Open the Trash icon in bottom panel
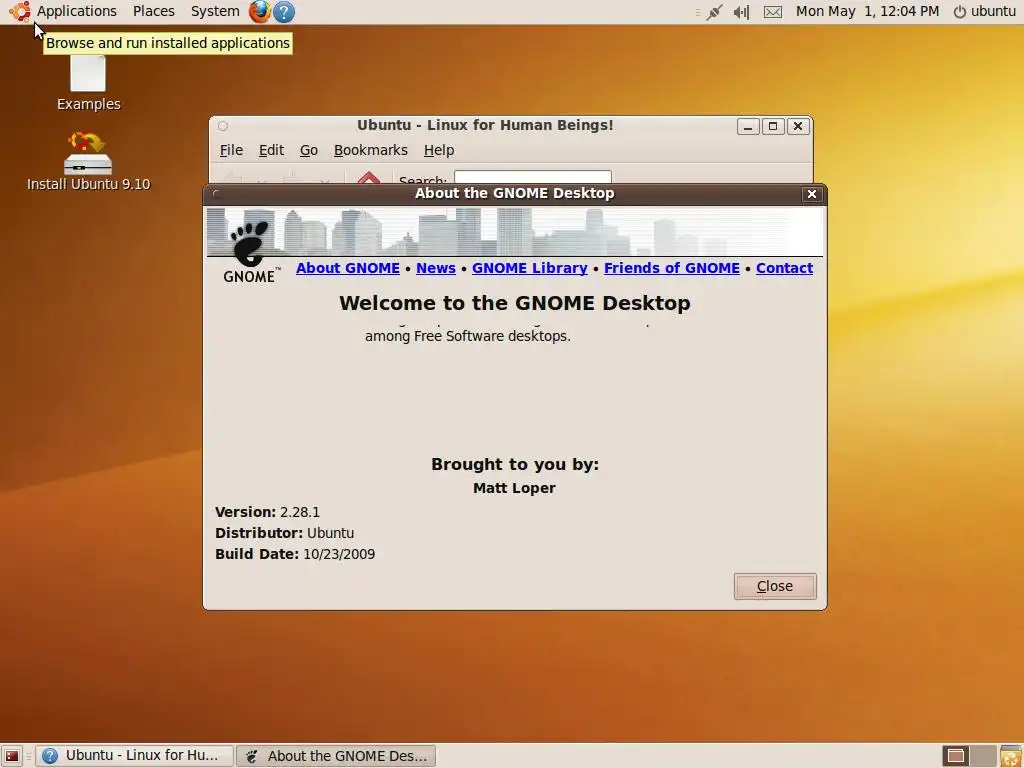The height and width of the screenshot is (768, 1024). coord(1011,756)
